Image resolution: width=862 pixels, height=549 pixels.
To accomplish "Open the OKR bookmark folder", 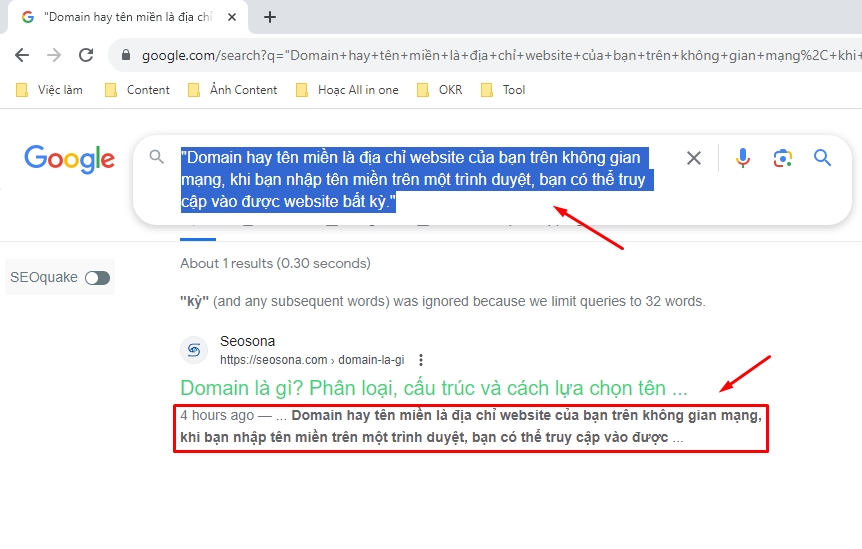I will [440, 90].
